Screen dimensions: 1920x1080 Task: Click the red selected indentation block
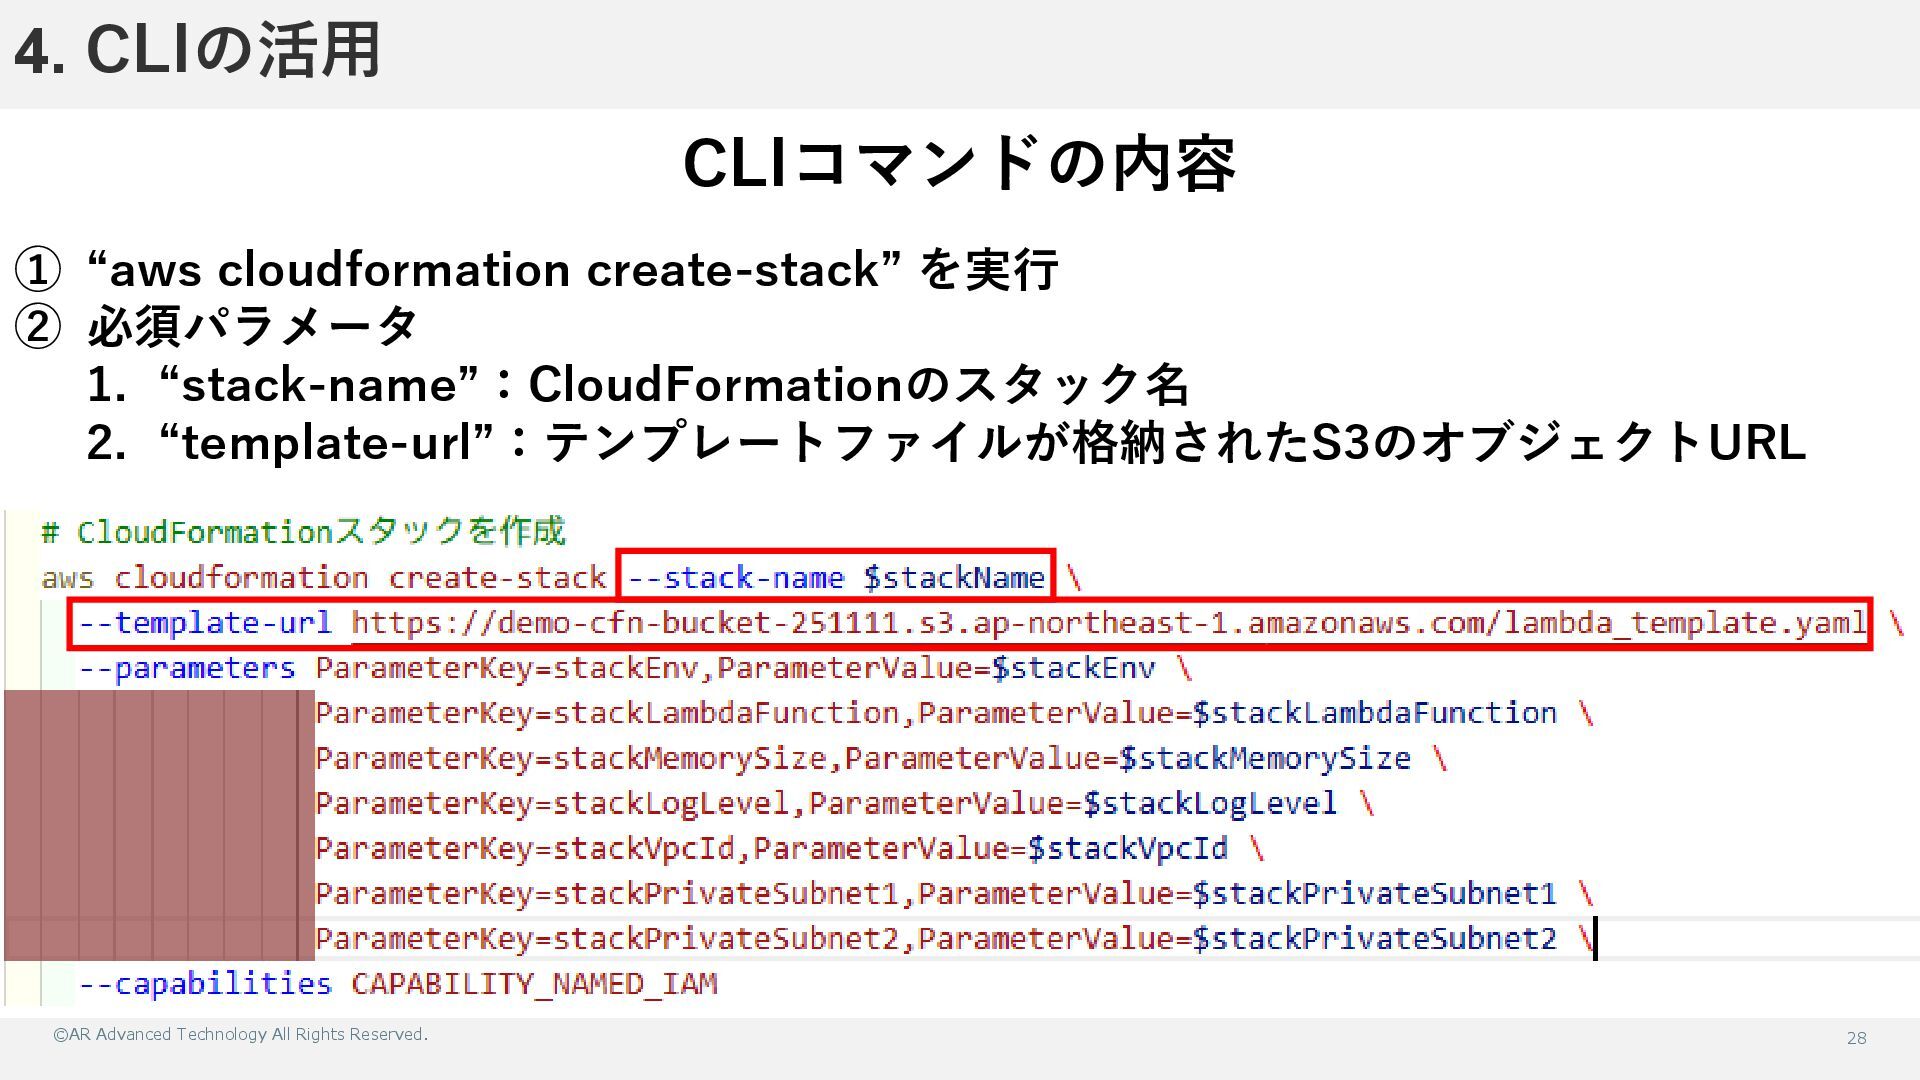pos(158,825)
